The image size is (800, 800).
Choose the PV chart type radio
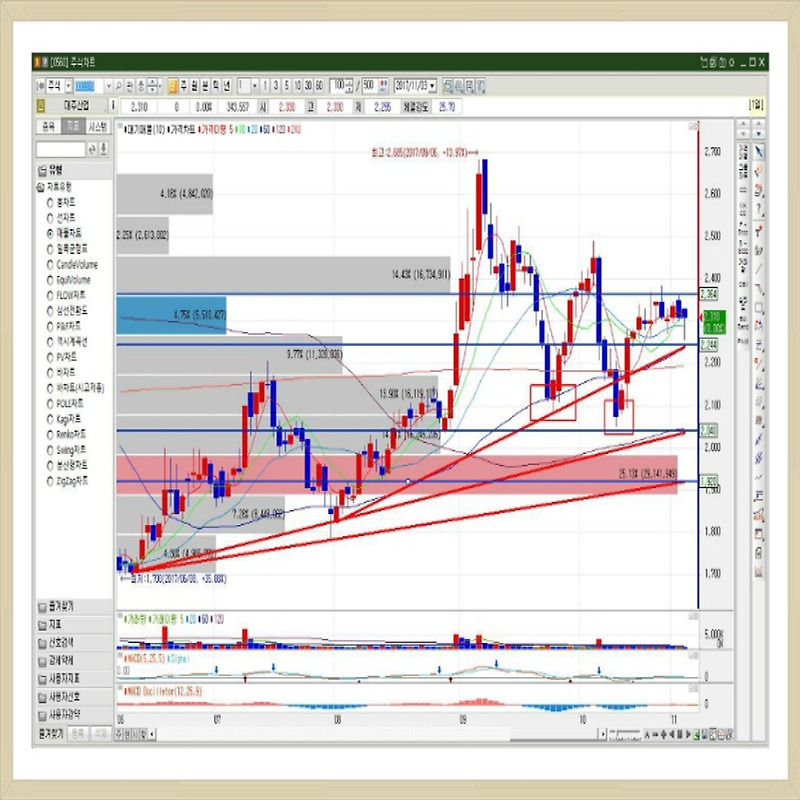point(50,357)
